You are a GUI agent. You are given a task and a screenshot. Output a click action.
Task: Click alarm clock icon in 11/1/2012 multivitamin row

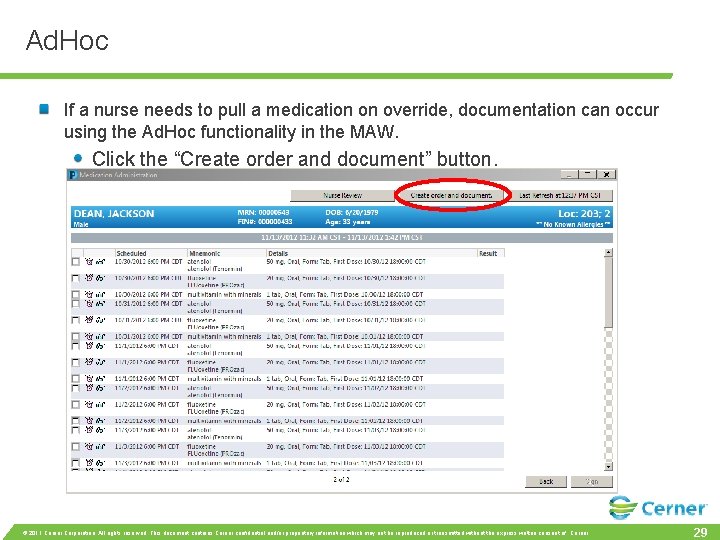pyautogui.click(x=89, y=379)
